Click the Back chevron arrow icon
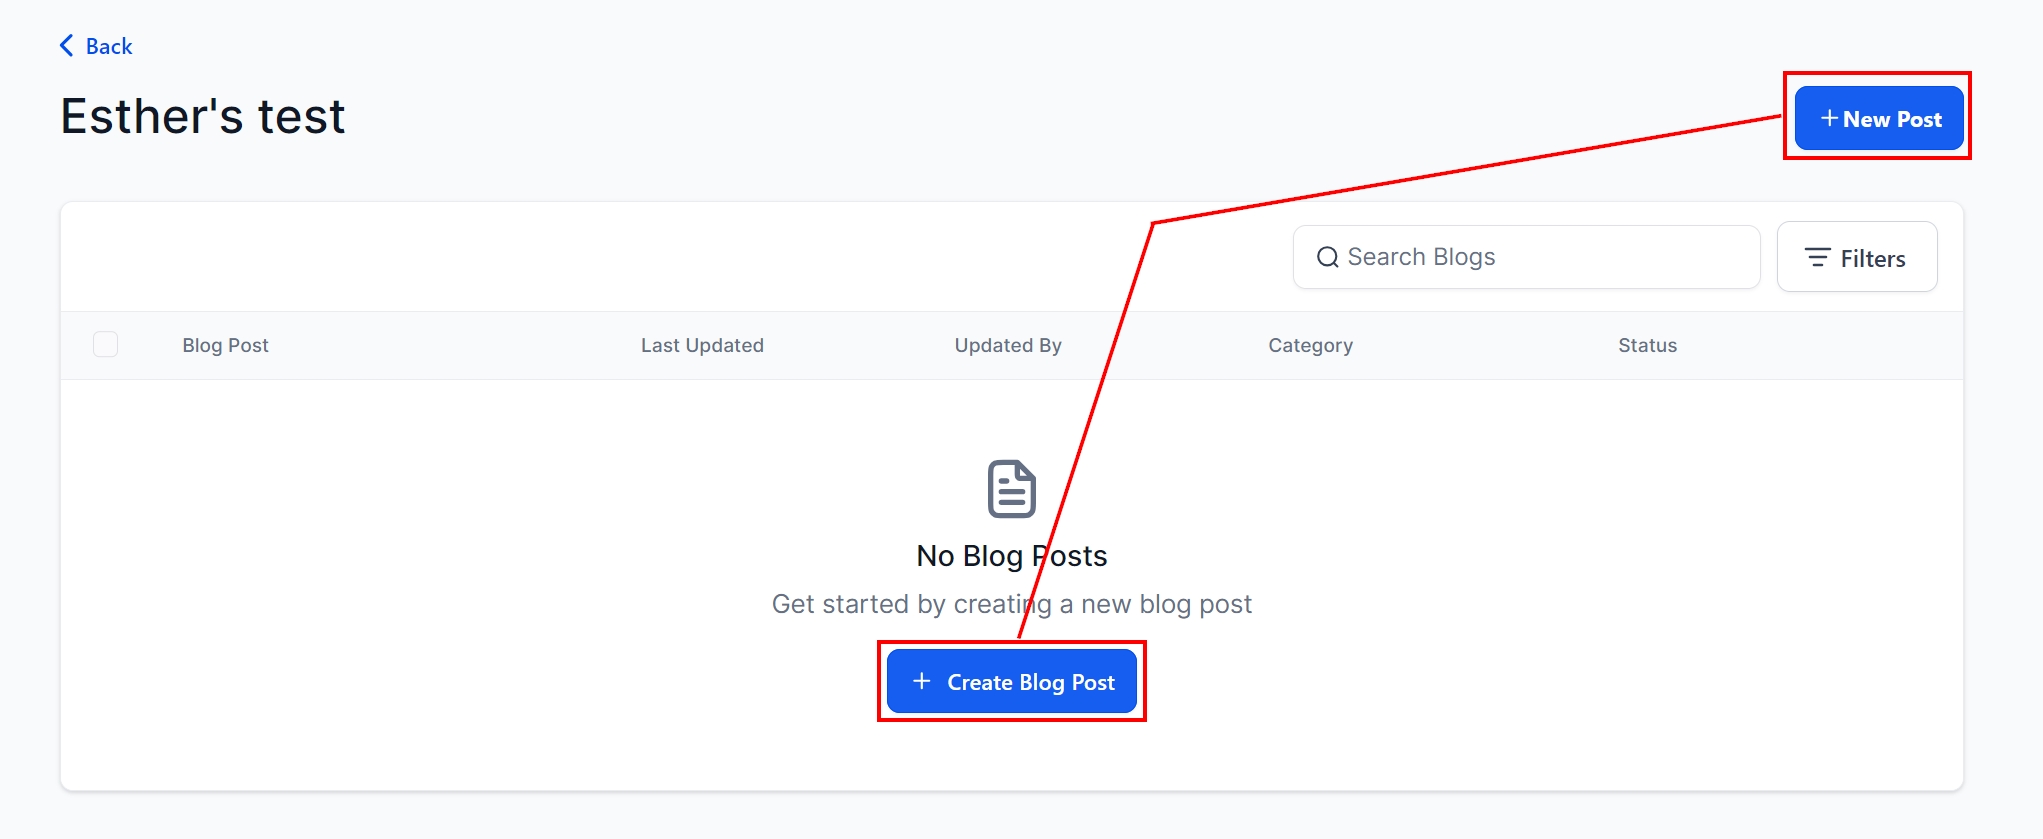2043x839 pixels. tap(67, 46)
